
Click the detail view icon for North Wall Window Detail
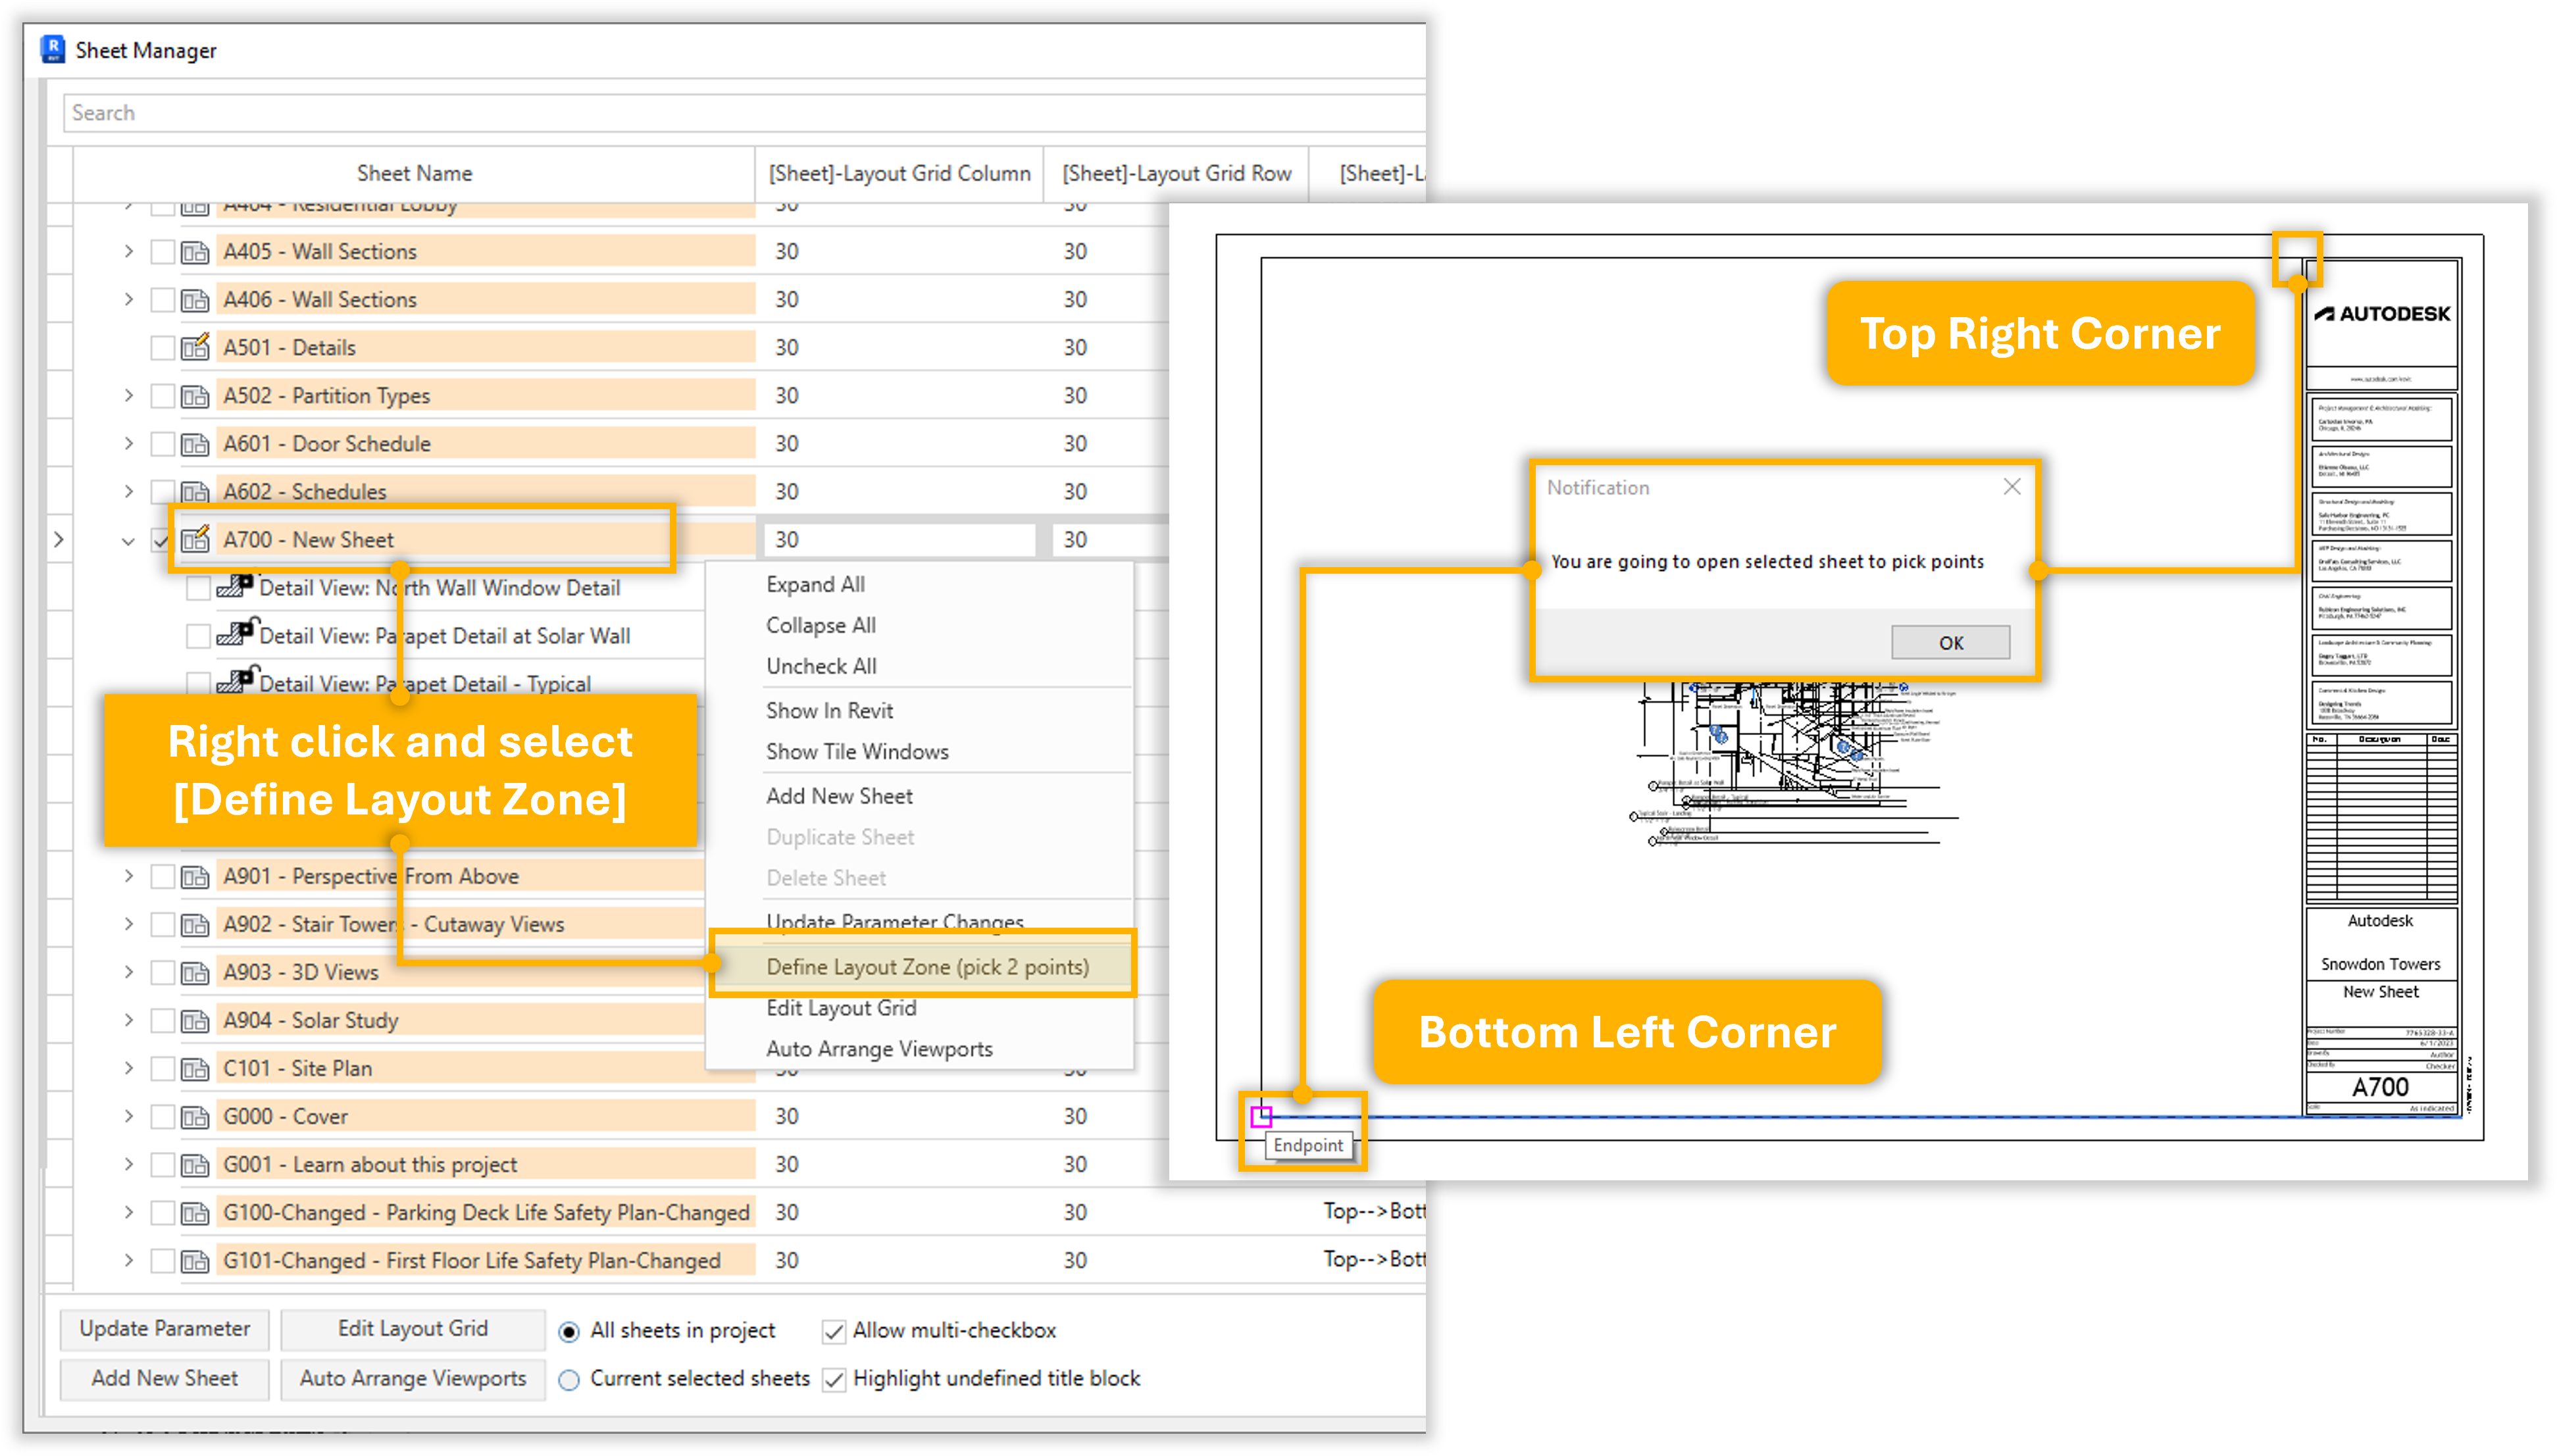tap(235, 586)
